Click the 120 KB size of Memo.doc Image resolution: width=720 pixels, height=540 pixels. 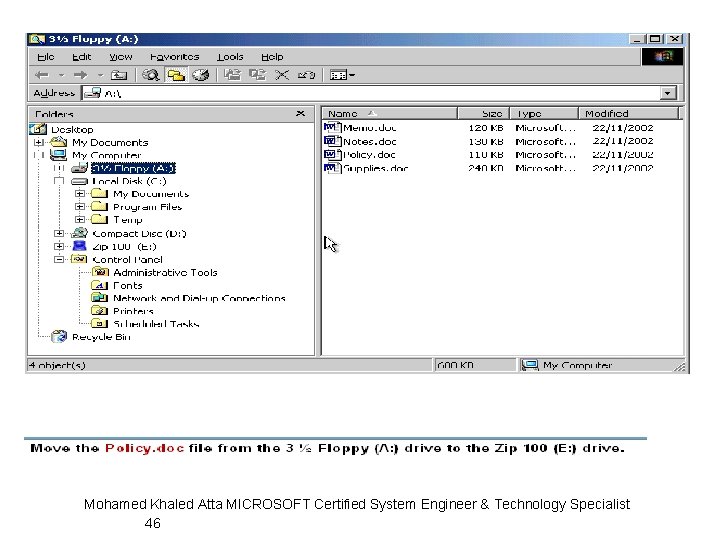tap(486, 128)
